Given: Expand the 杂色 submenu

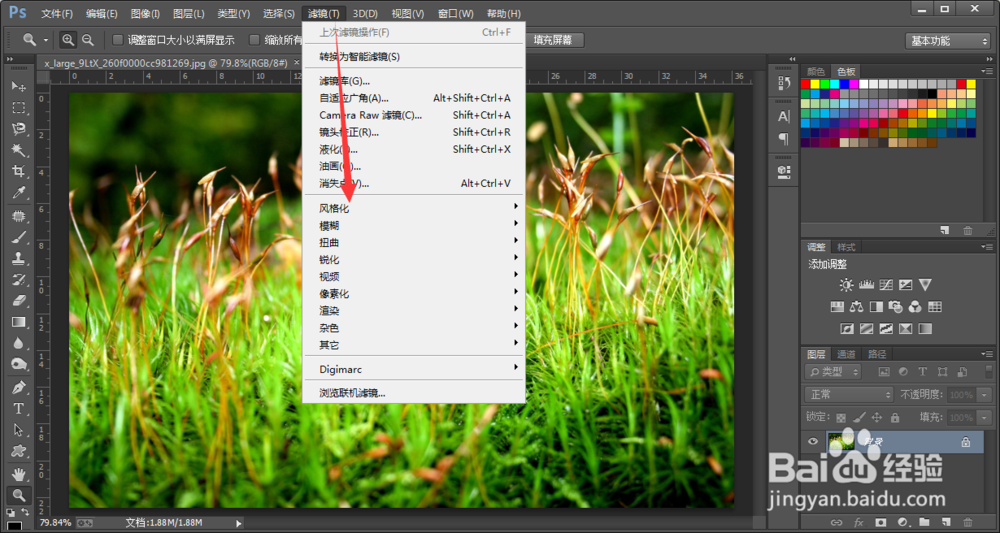Looking at the screenshot, I should (413, 328).
